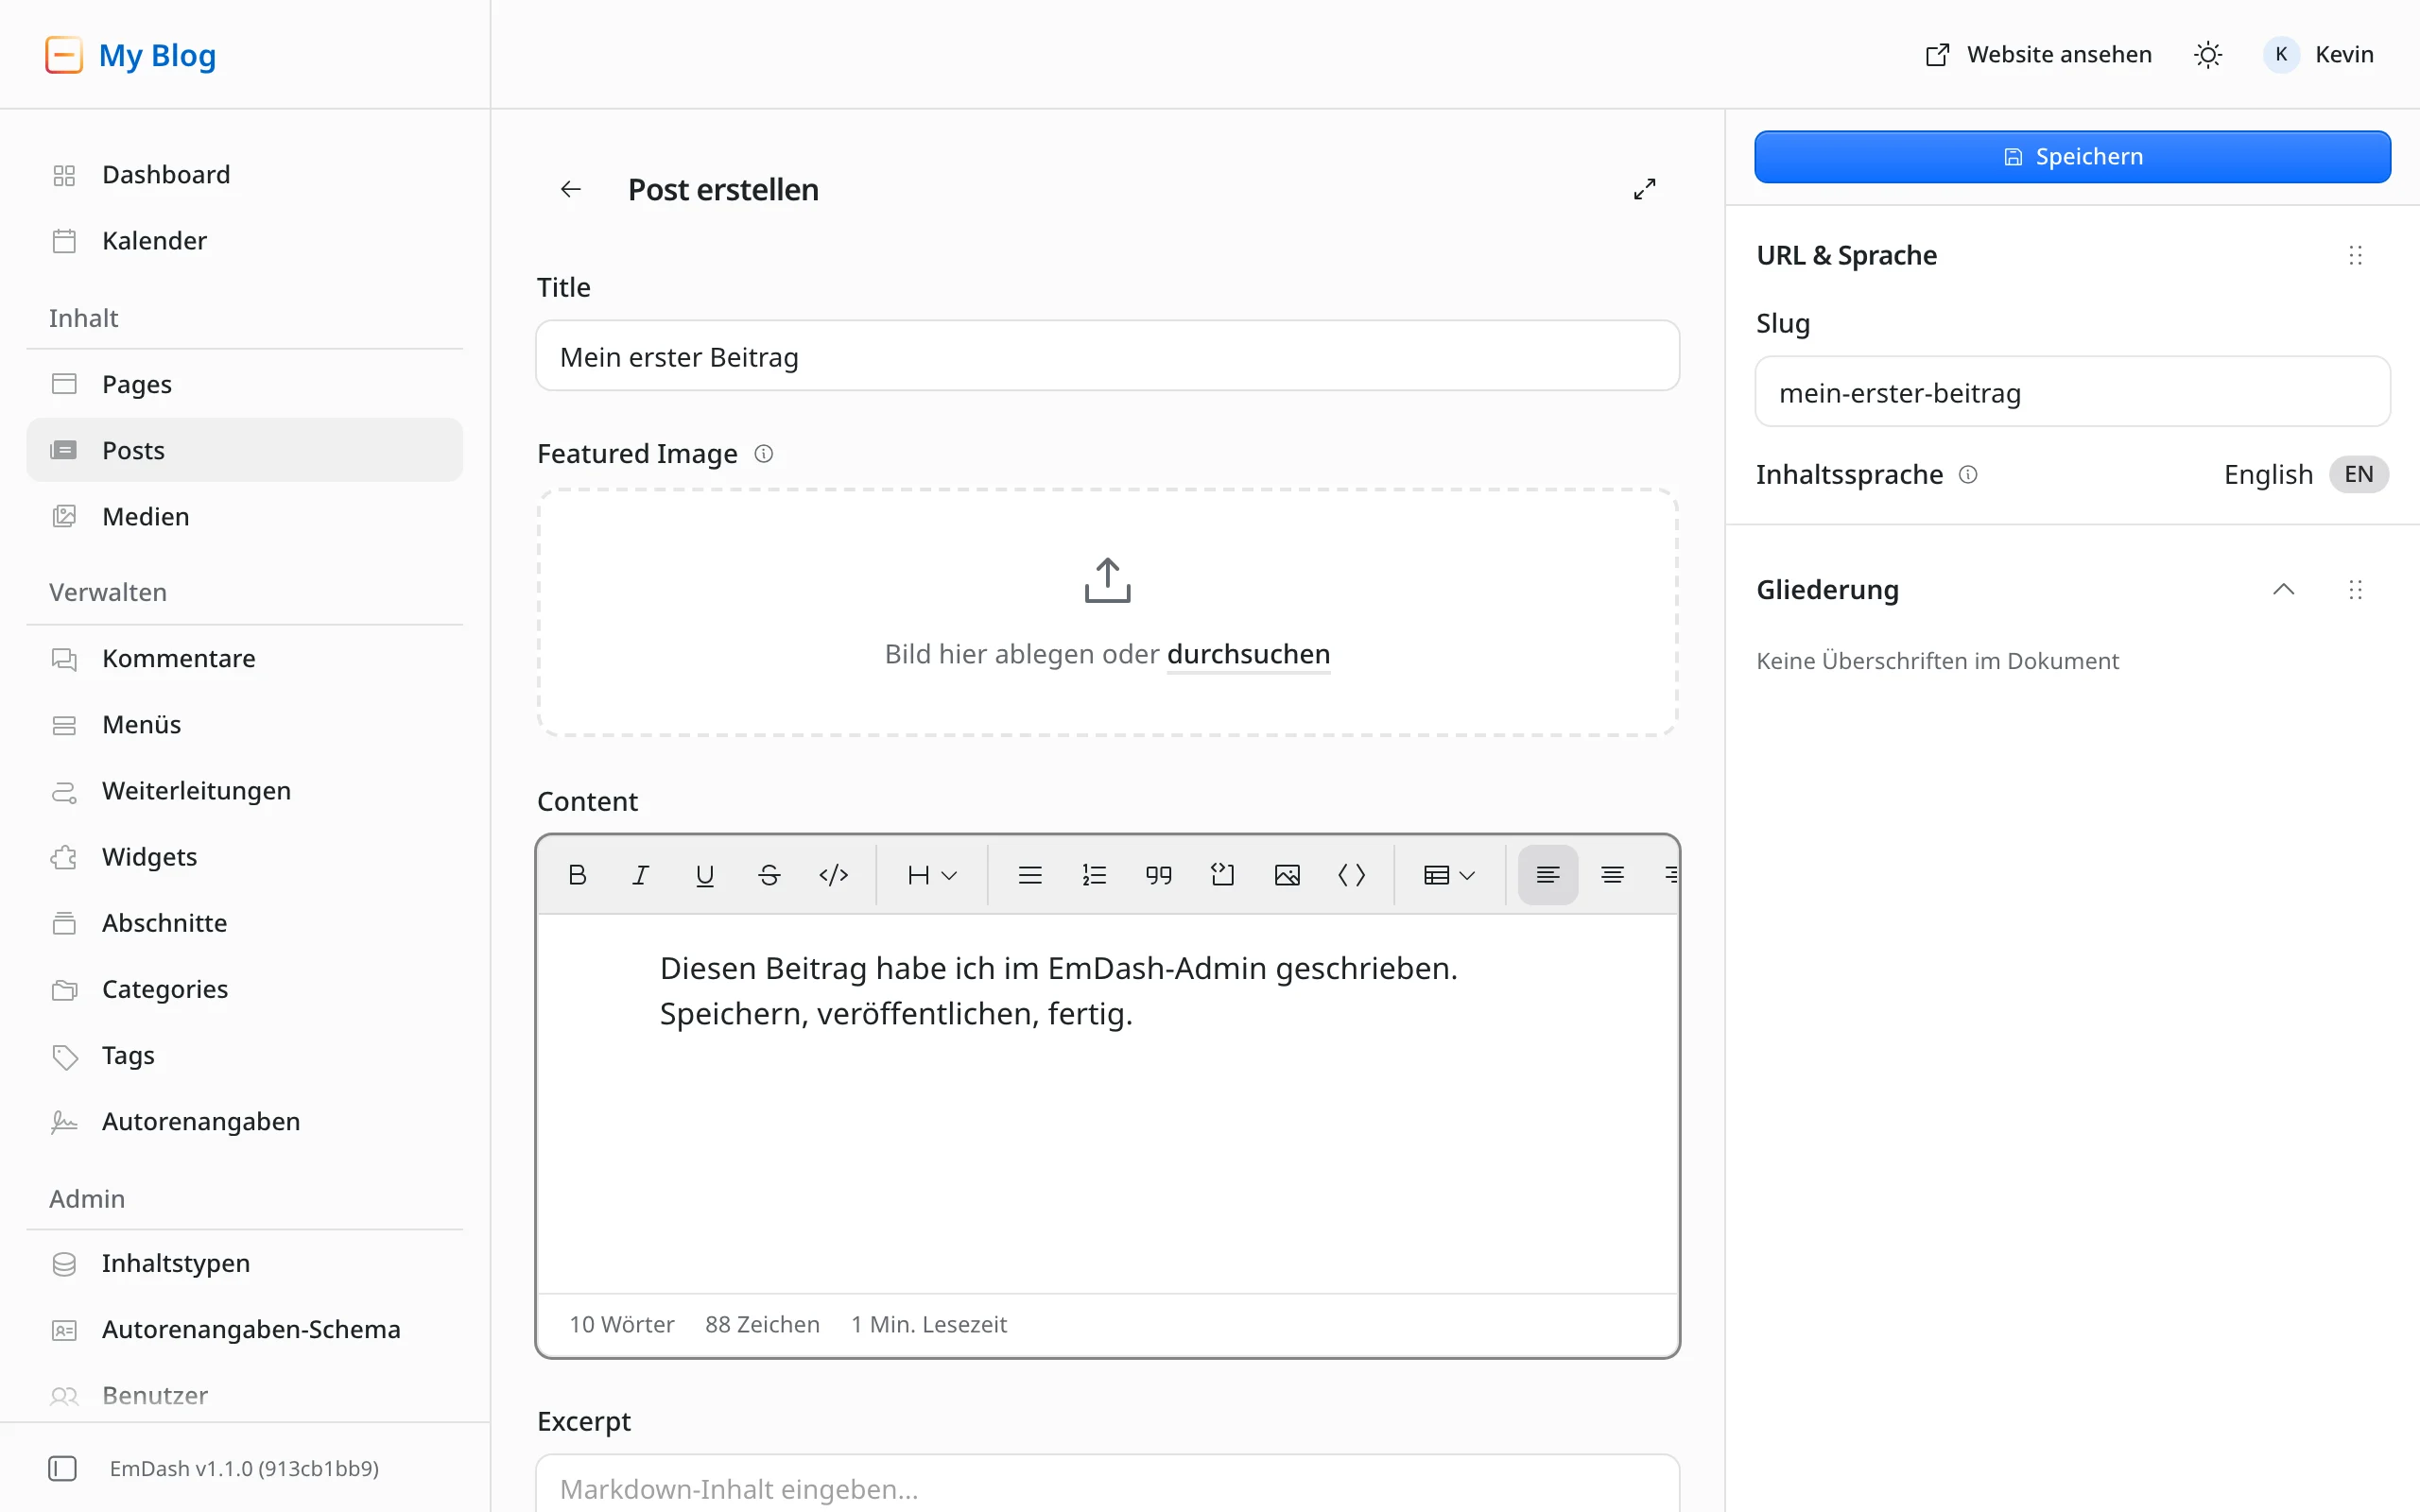Insert code block with angle brackets icon

[1351, 875]
